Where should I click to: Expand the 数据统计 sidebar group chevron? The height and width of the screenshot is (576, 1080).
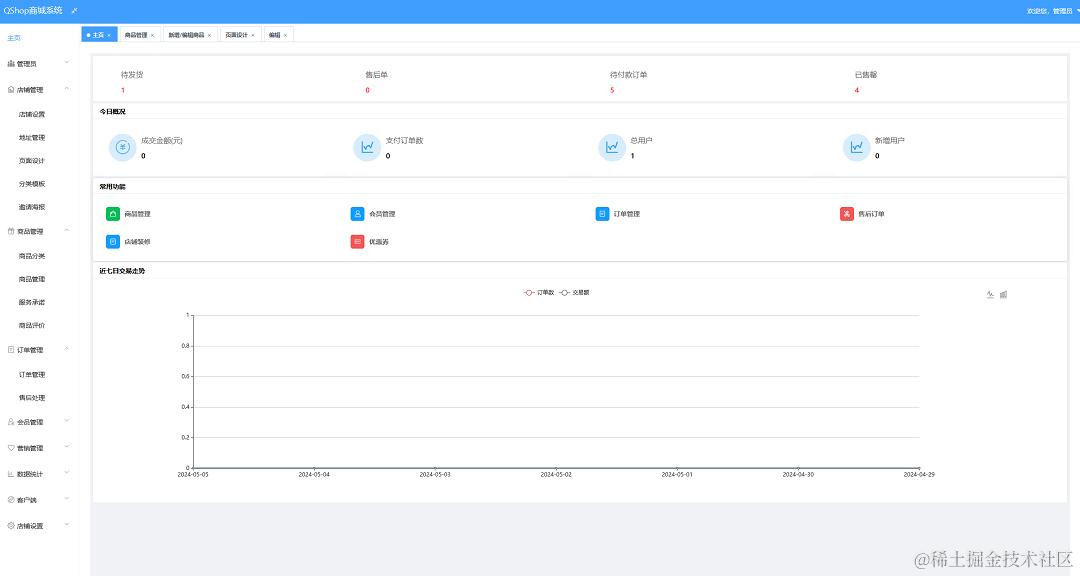(67, 473)
